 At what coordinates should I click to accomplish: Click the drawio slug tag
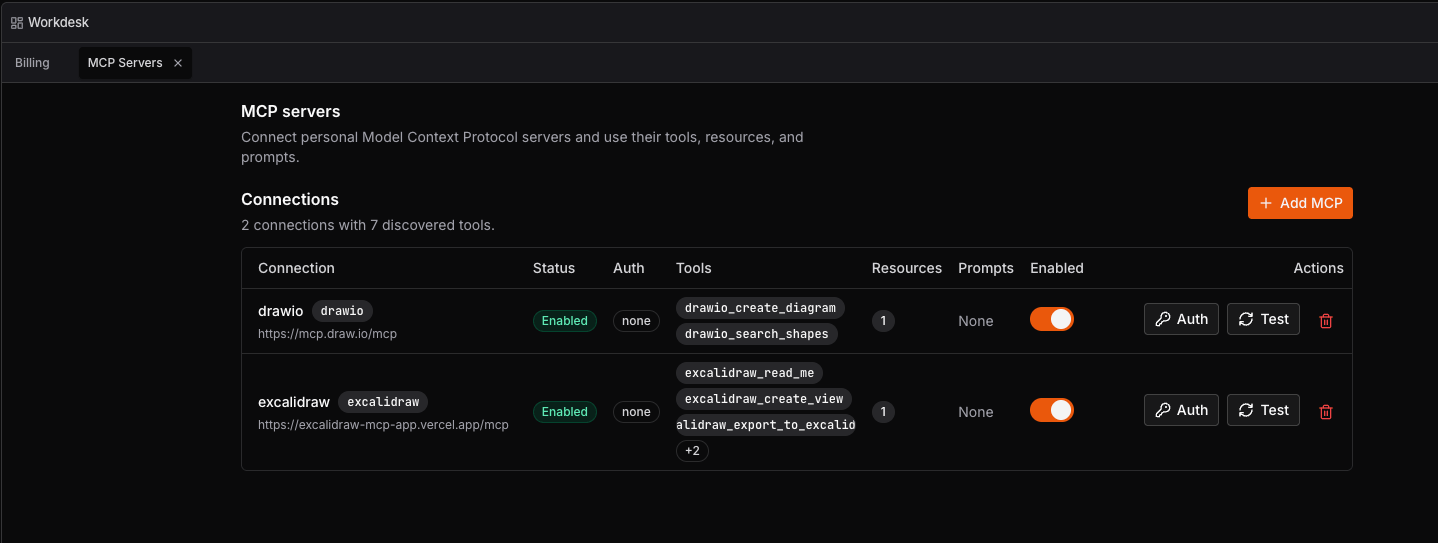pyautogui.click(x=342, y=311)
